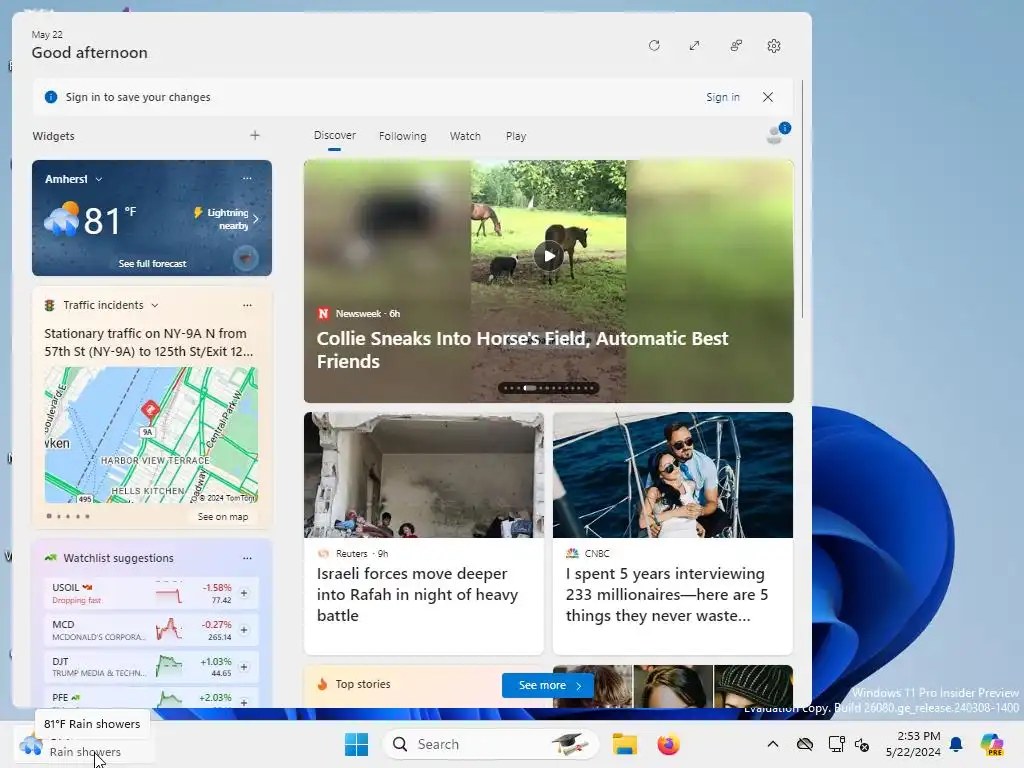Click the traffic map thumbnail

(x=151, y=435)
